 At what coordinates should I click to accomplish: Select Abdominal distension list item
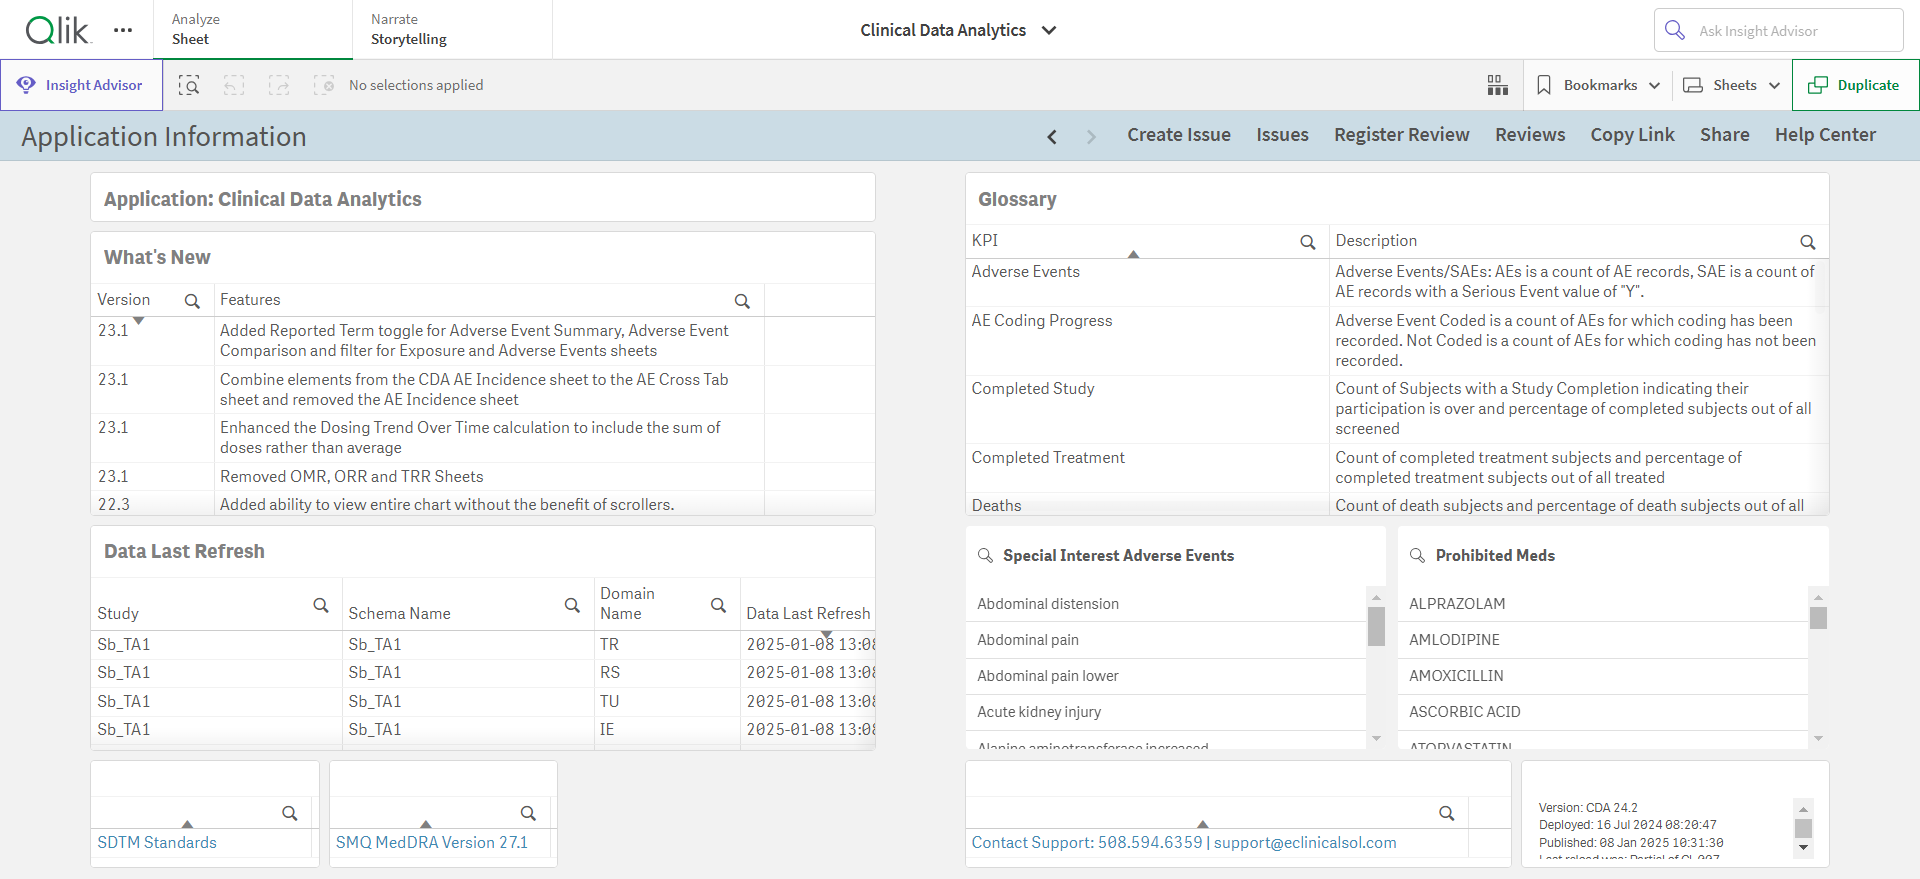(x=1165, y=604)
